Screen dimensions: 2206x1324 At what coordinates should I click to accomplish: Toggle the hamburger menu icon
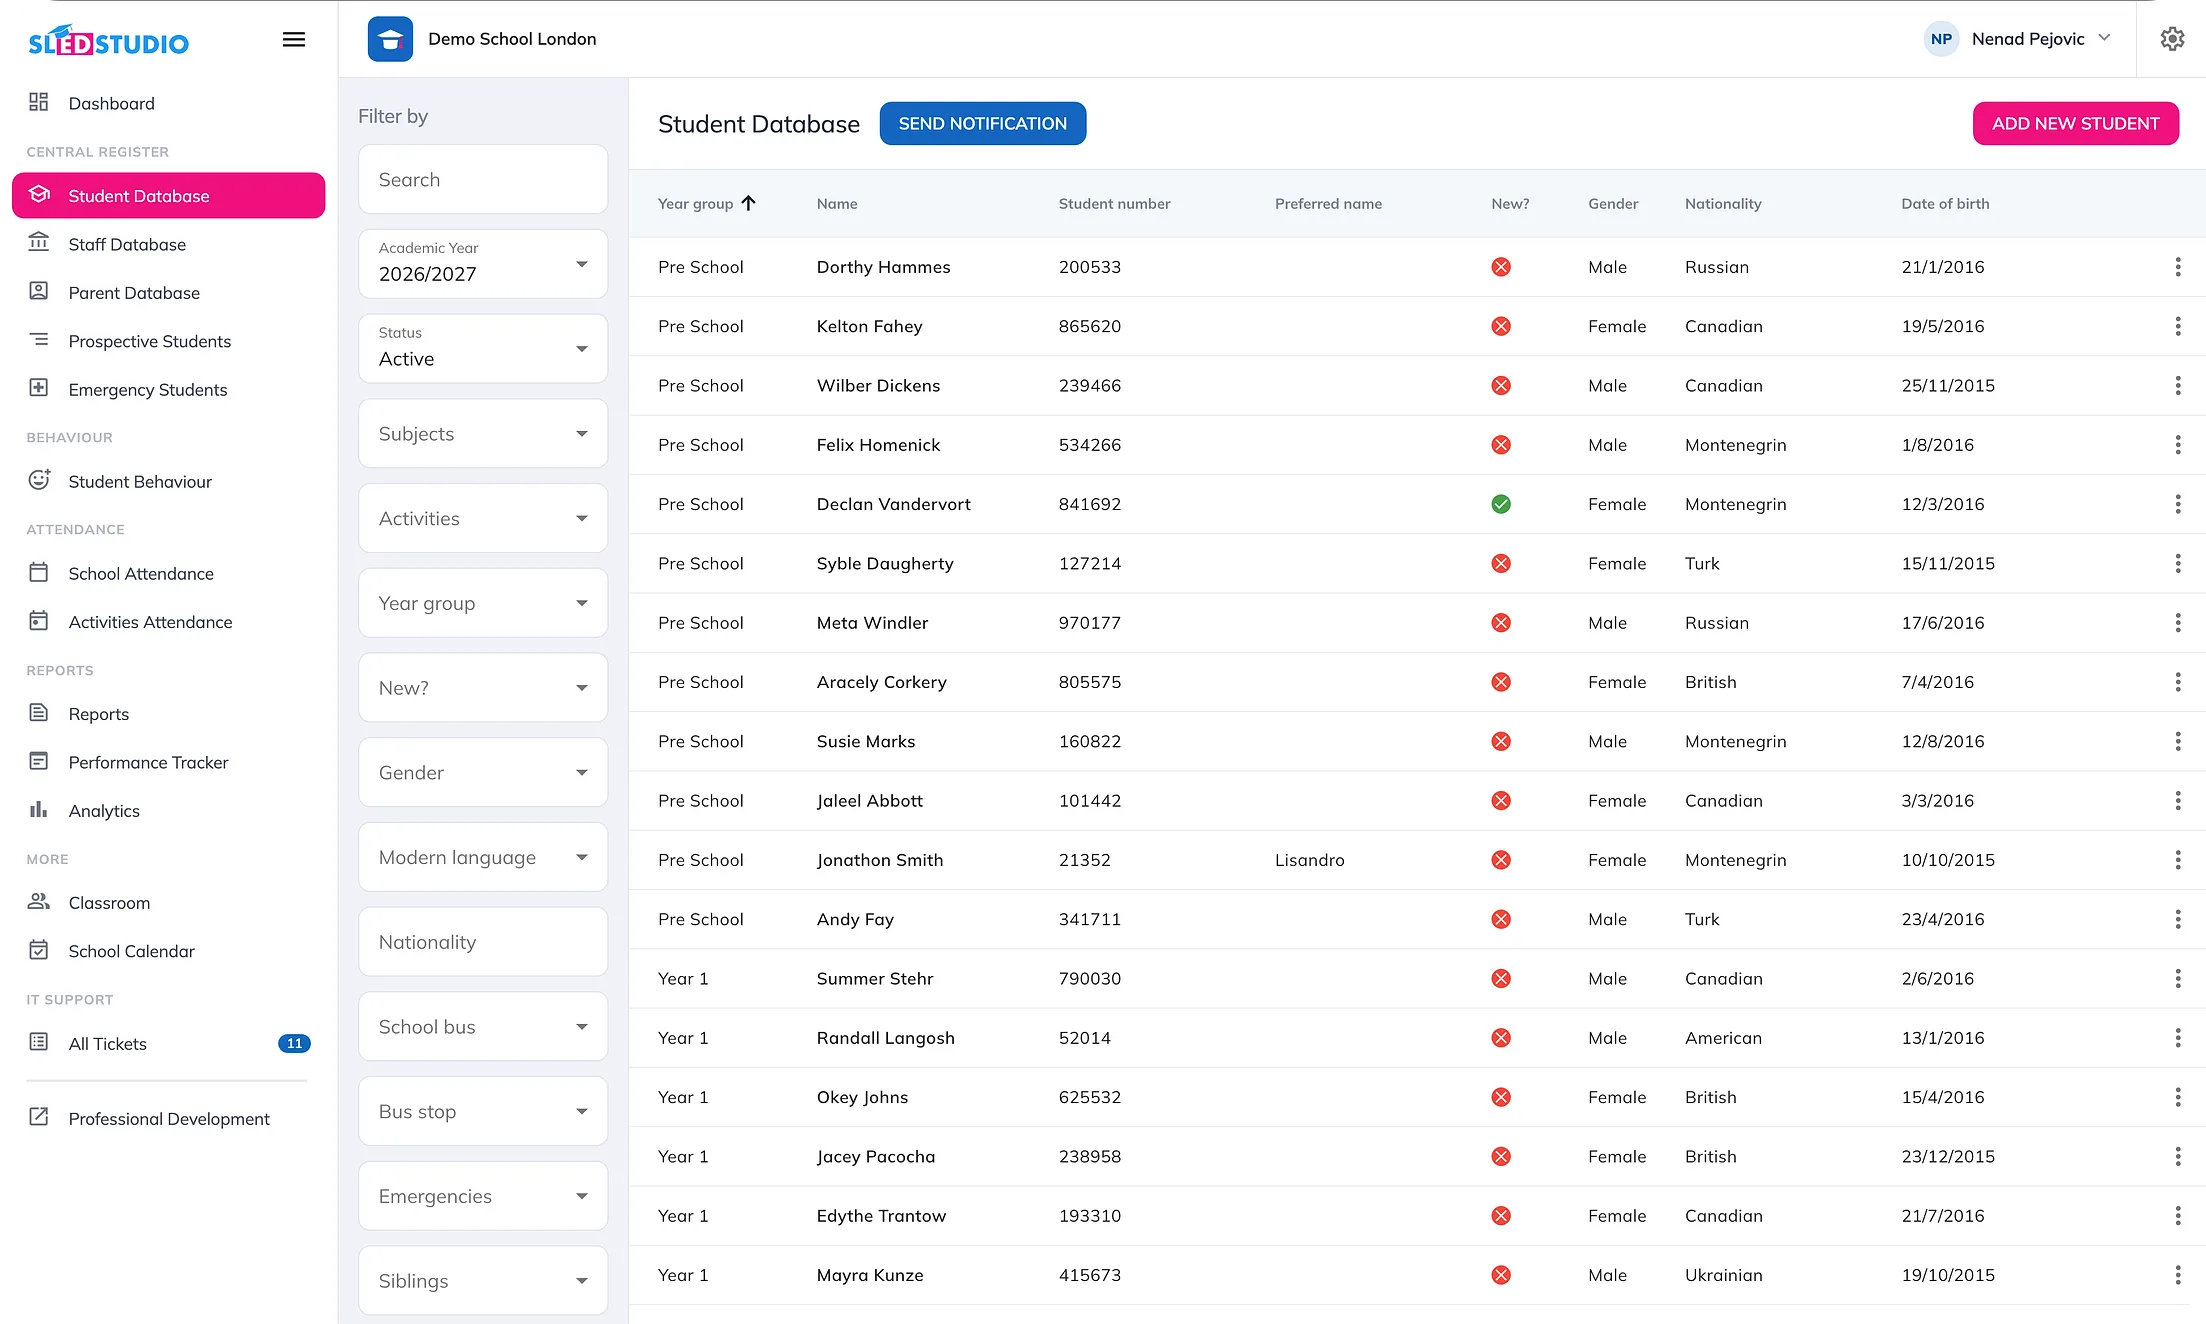tap(293, 40)
